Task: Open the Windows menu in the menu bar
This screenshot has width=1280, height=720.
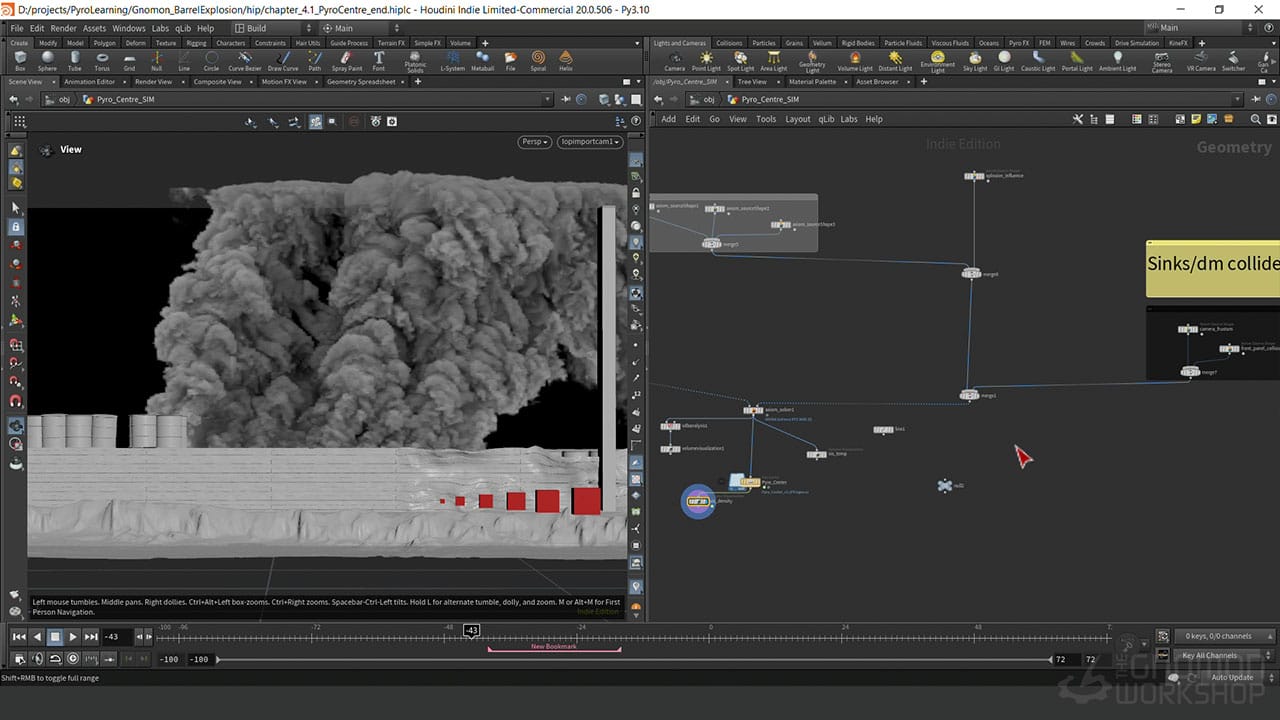Action: [128, 28]
